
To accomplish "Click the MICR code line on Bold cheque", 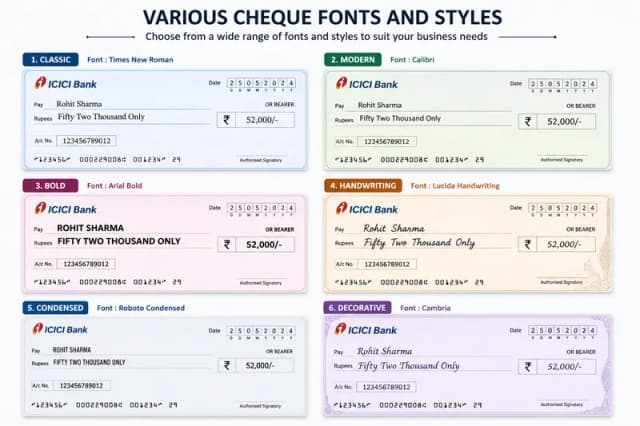I will coord(107,282).
